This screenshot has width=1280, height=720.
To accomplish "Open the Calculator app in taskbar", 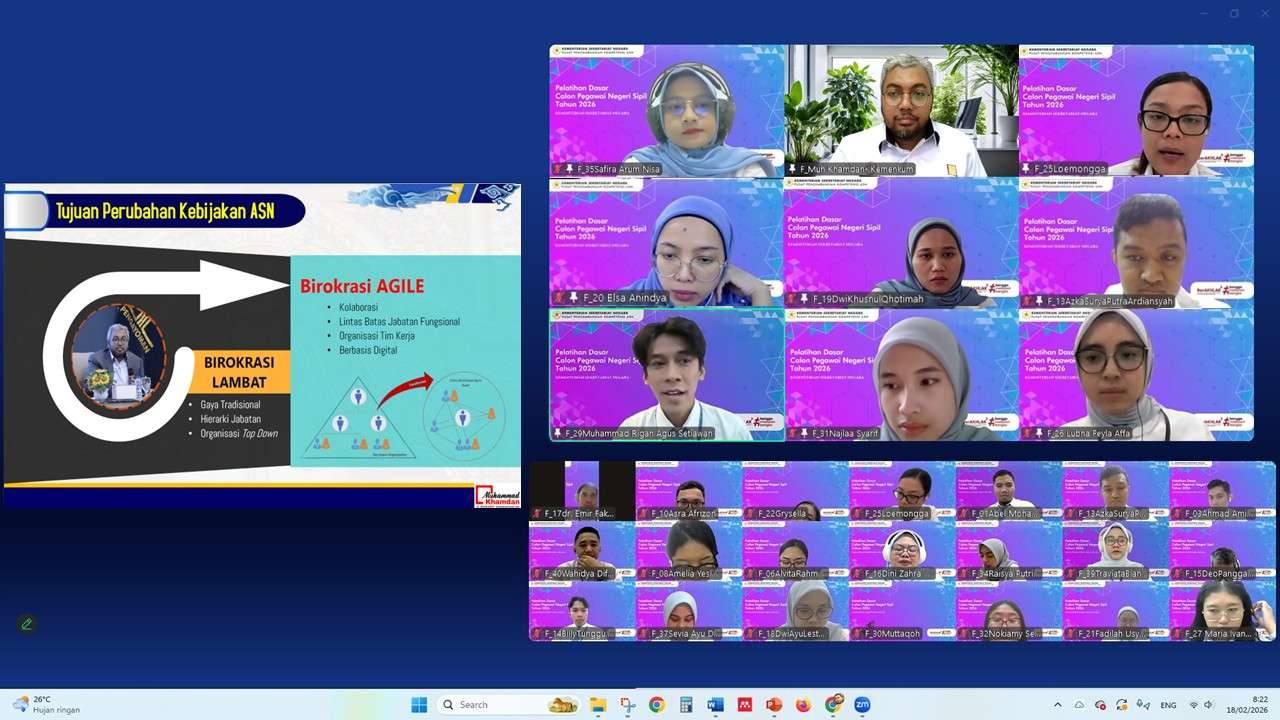I will click(686, 704).
